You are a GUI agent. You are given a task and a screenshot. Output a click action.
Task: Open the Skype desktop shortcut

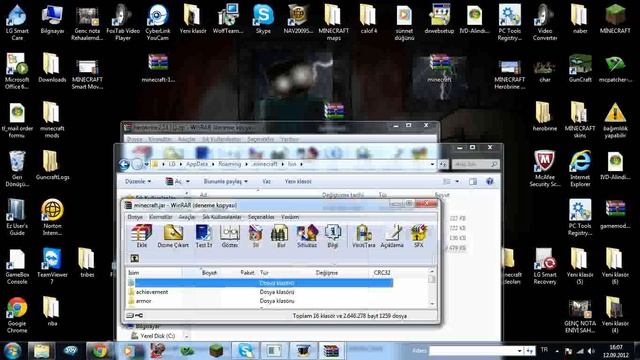point(263,19)
